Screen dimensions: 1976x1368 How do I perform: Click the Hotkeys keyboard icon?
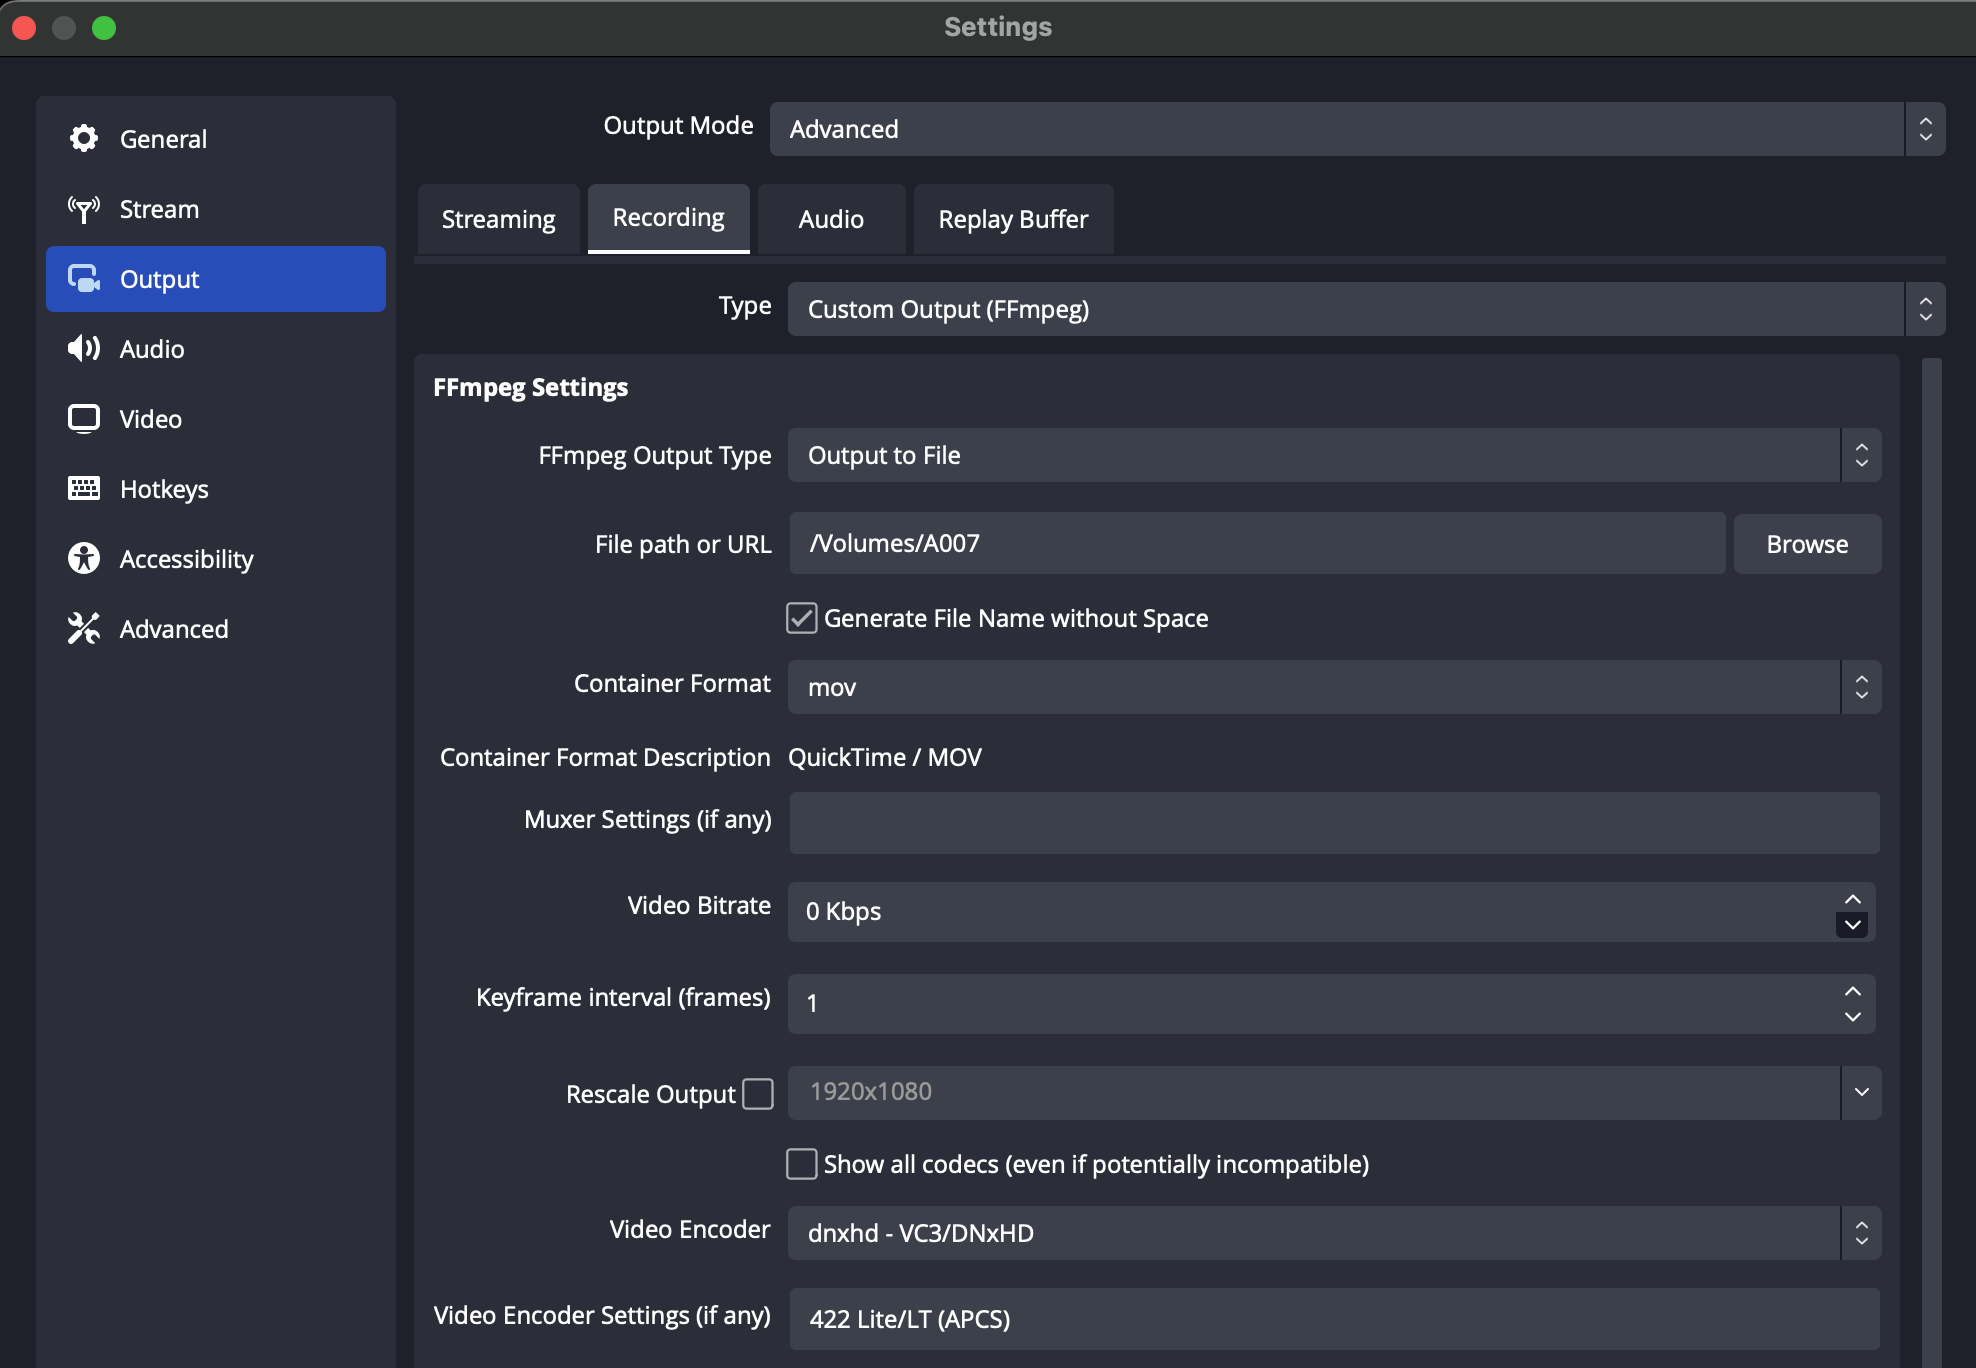(84, 488)
